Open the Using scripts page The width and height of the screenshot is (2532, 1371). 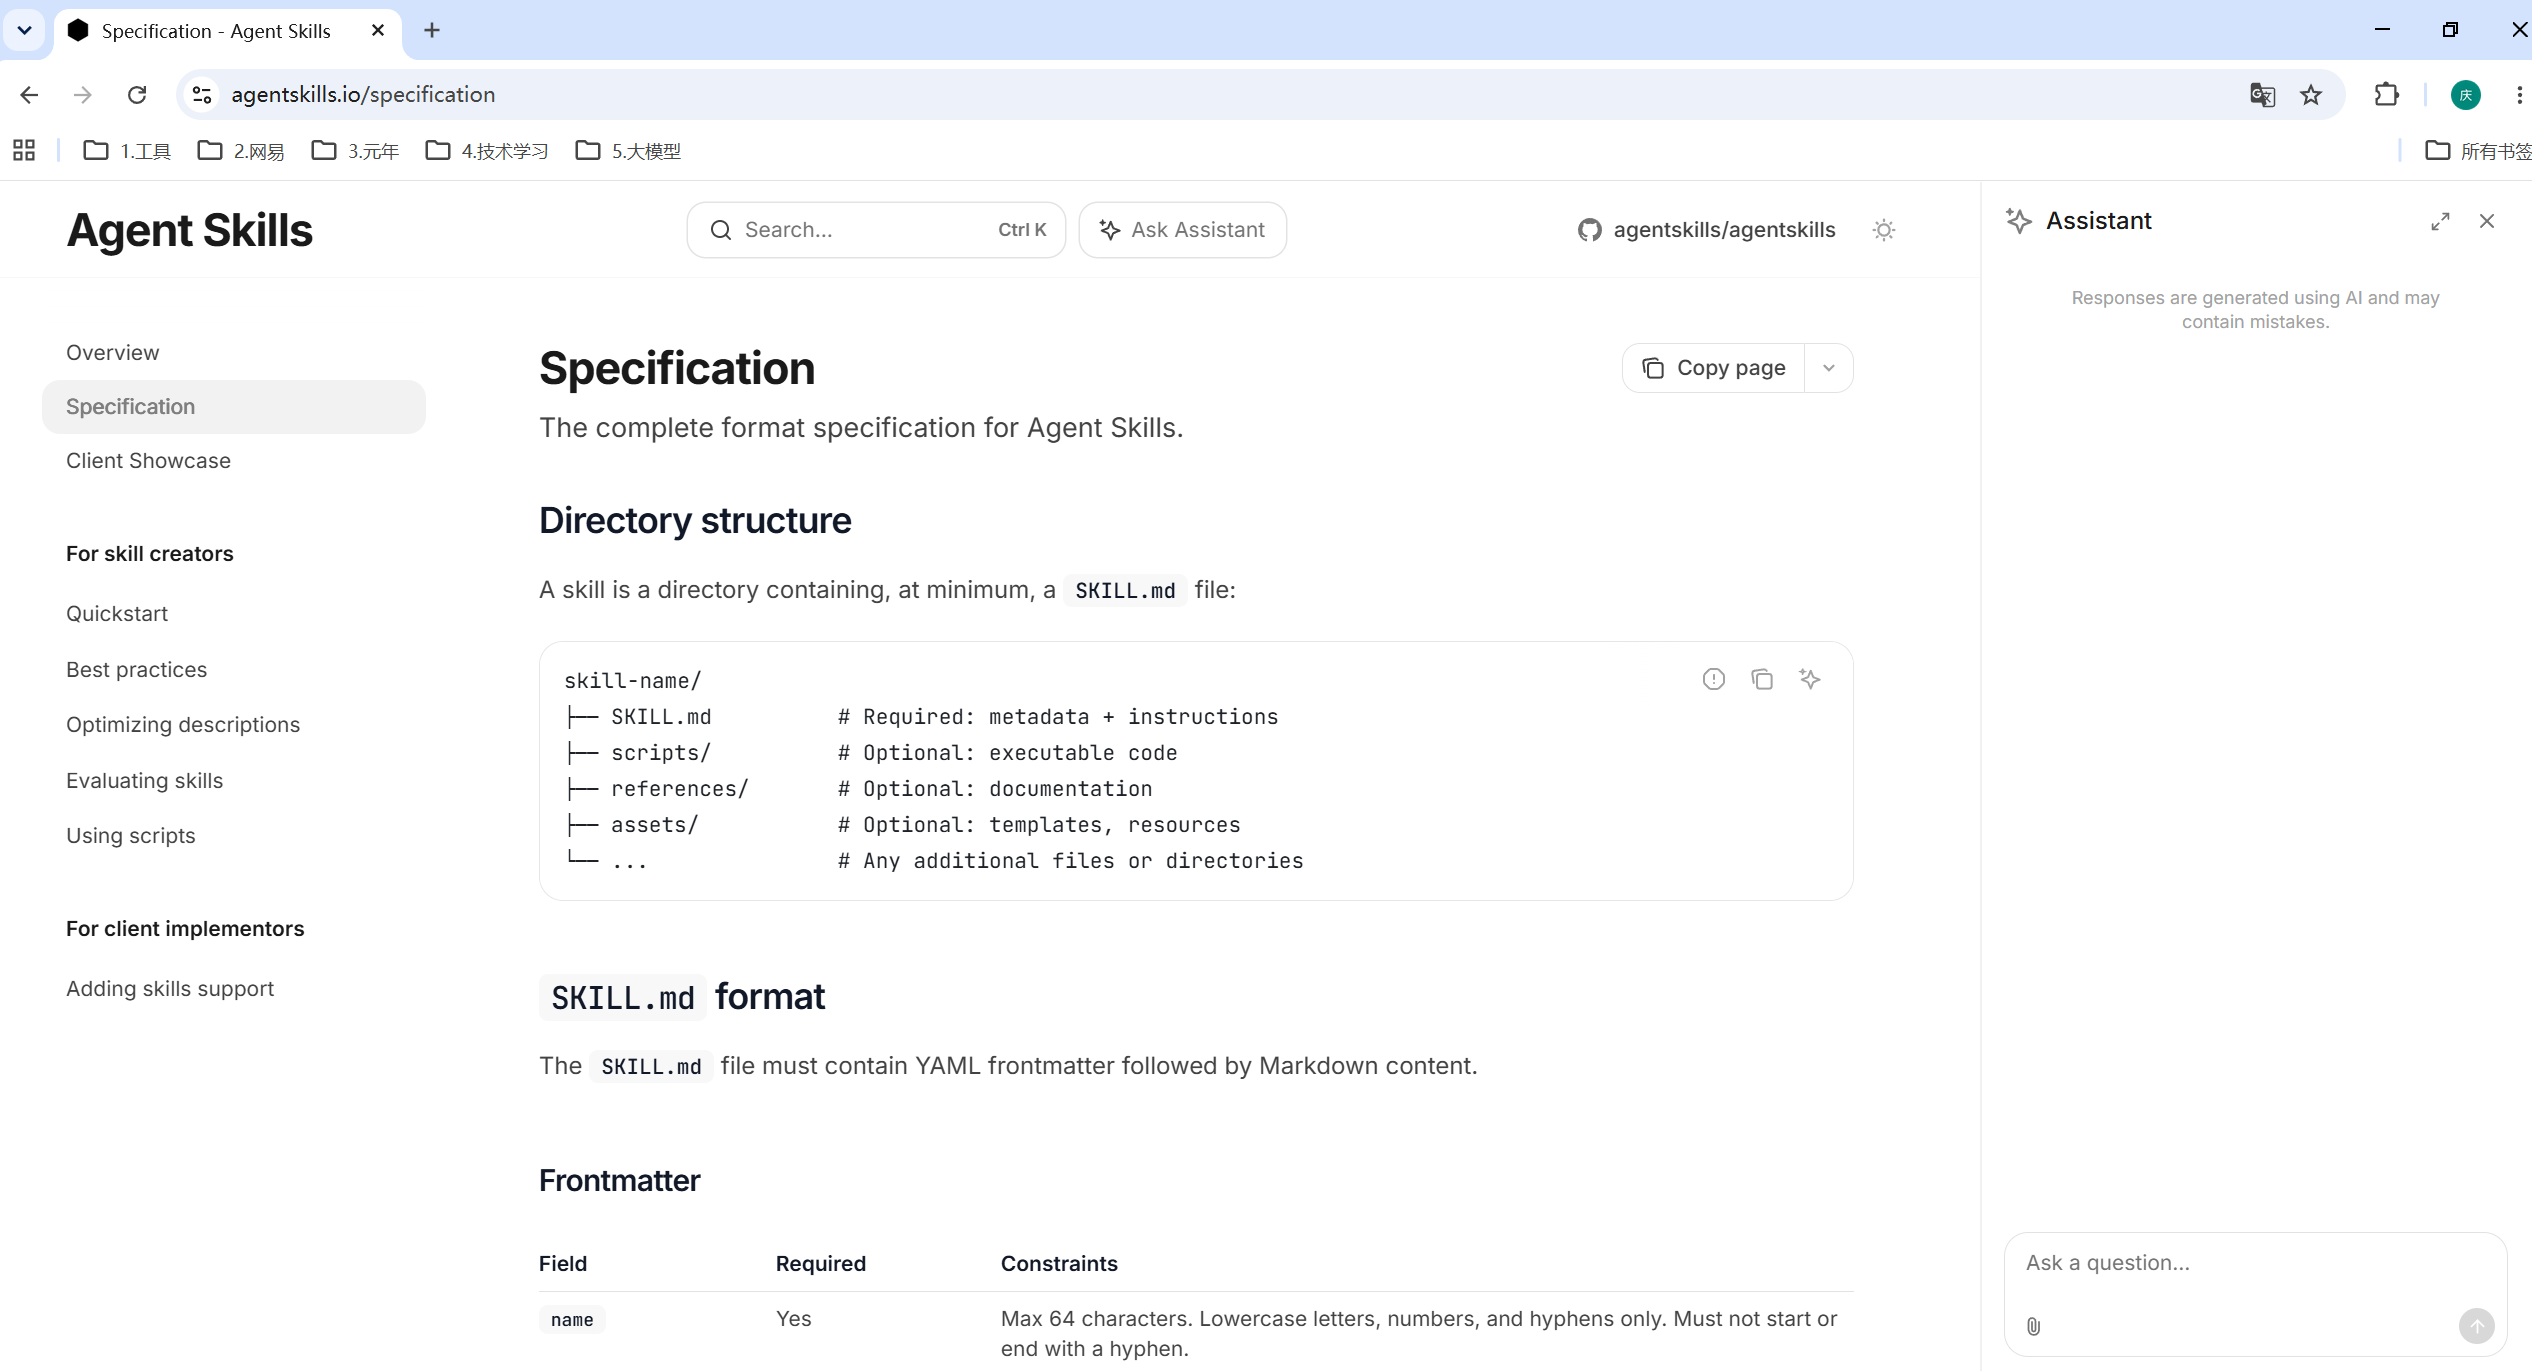(x=131, y=836)
